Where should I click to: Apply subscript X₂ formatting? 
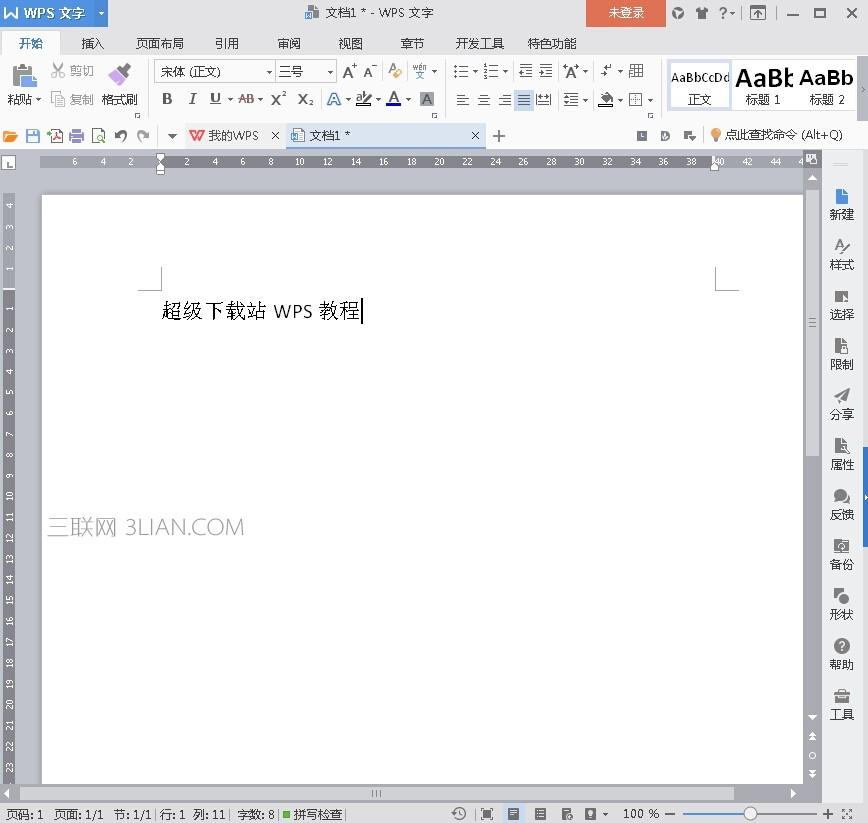click(305, 99)
